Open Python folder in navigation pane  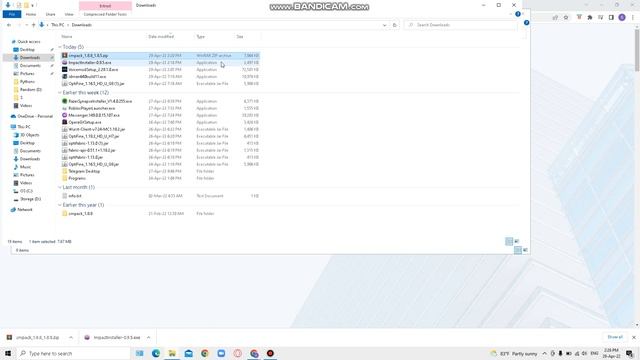coord(27,81)
